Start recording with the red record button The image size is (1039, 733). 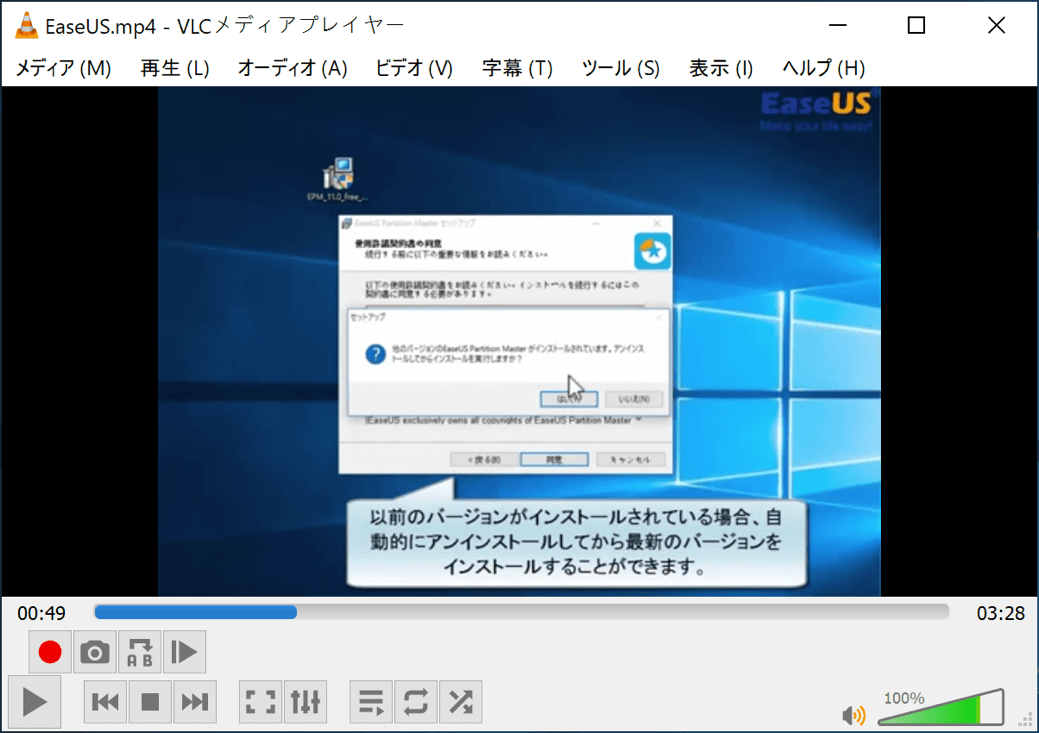pyautogui.click(x=50, y=652)
